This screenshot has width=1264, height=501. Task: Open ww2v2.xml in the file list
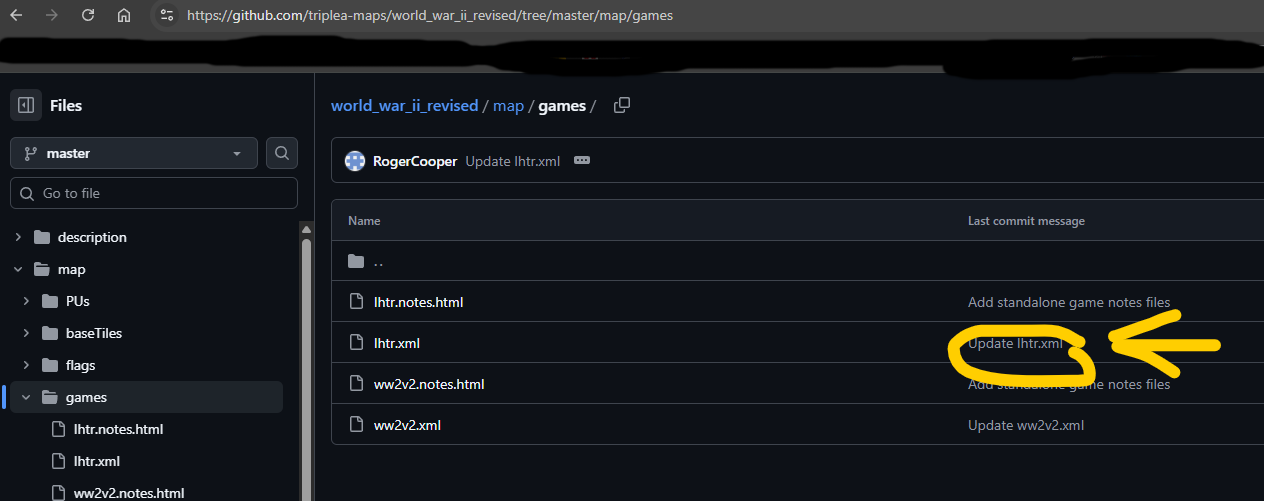[407, 425]
